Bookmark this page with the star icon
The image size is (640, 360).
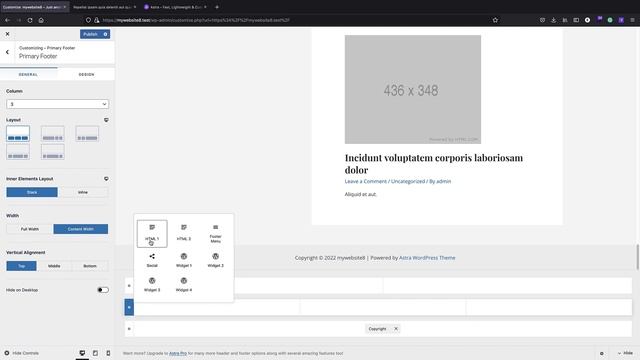[x=495, y=20]
